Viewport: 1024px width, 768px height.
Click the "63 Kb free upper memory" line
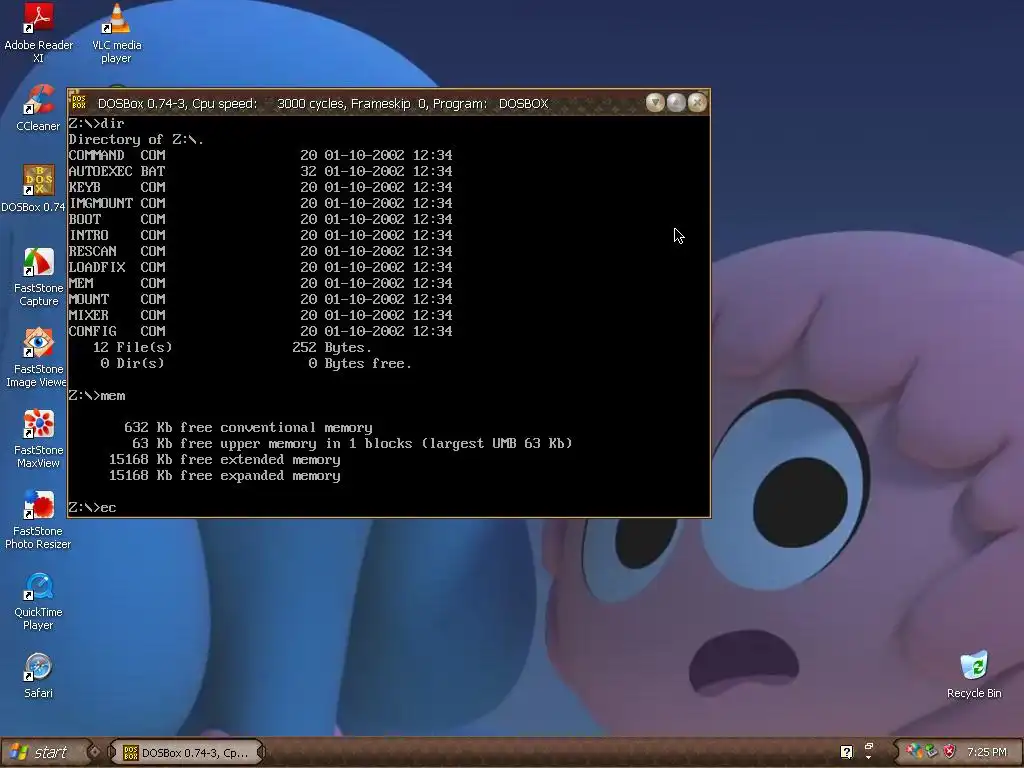352,443
